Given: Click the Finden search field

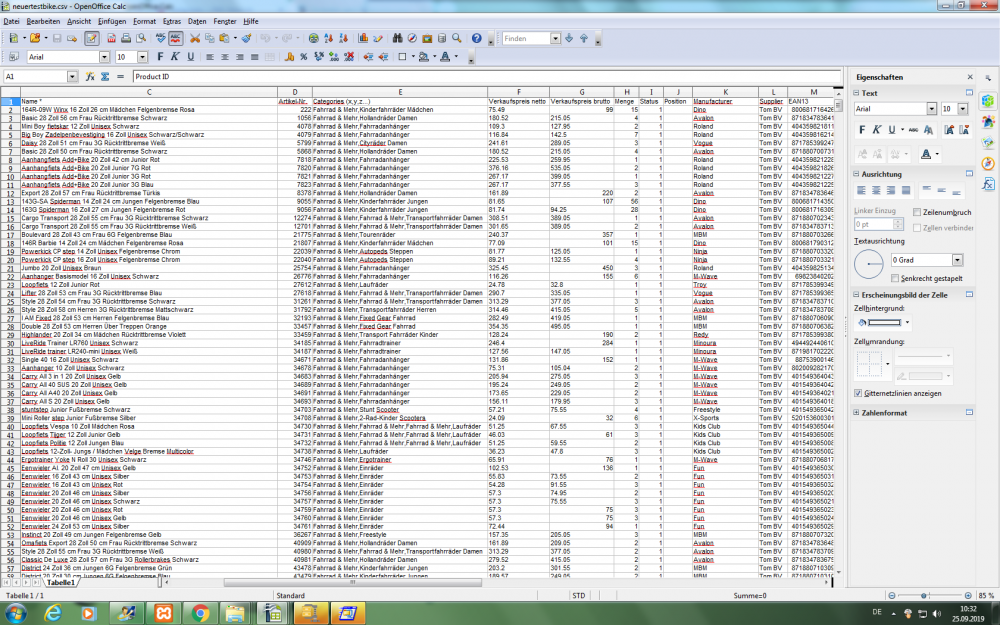Looking at the screenshot, I should (528, 38).
